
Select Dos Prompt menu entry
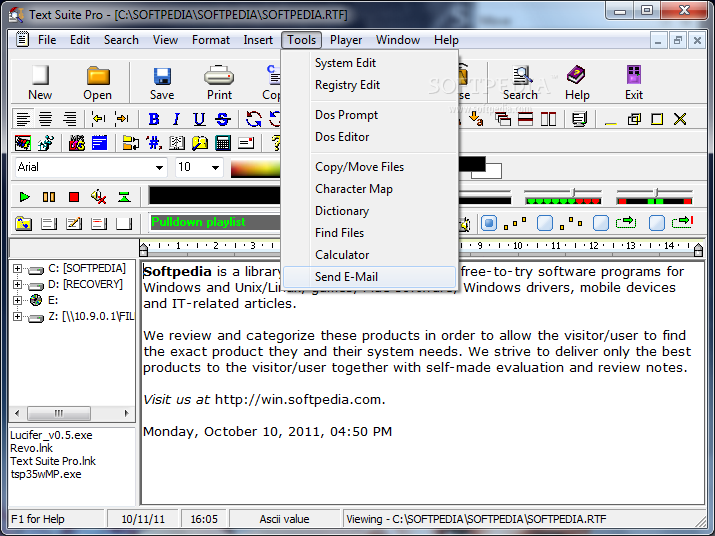(369, 115)
